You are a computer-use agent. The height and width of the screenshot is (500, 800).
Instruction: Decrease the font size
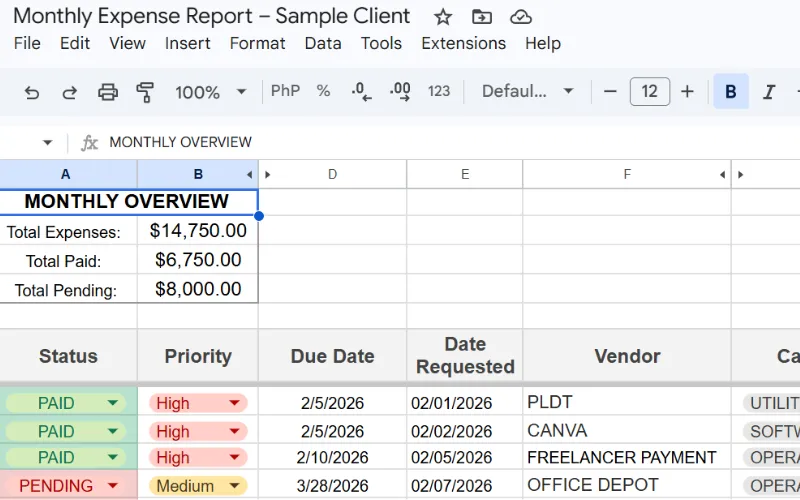tap(610, 91)
